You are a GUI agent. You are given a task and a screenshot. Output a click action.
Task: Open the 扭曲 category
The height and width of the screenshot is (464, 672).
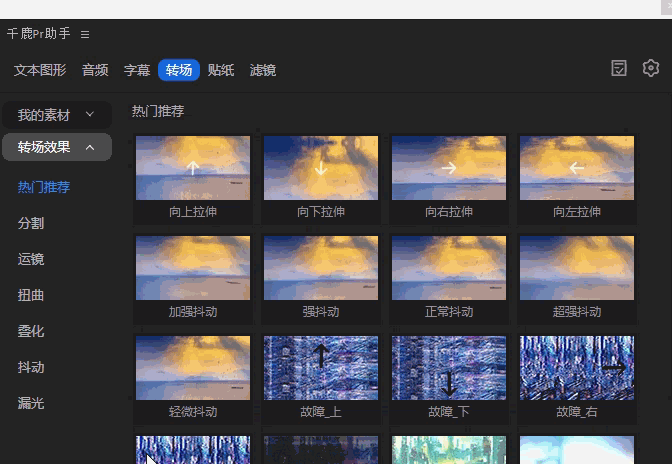(x=30, y=295)
